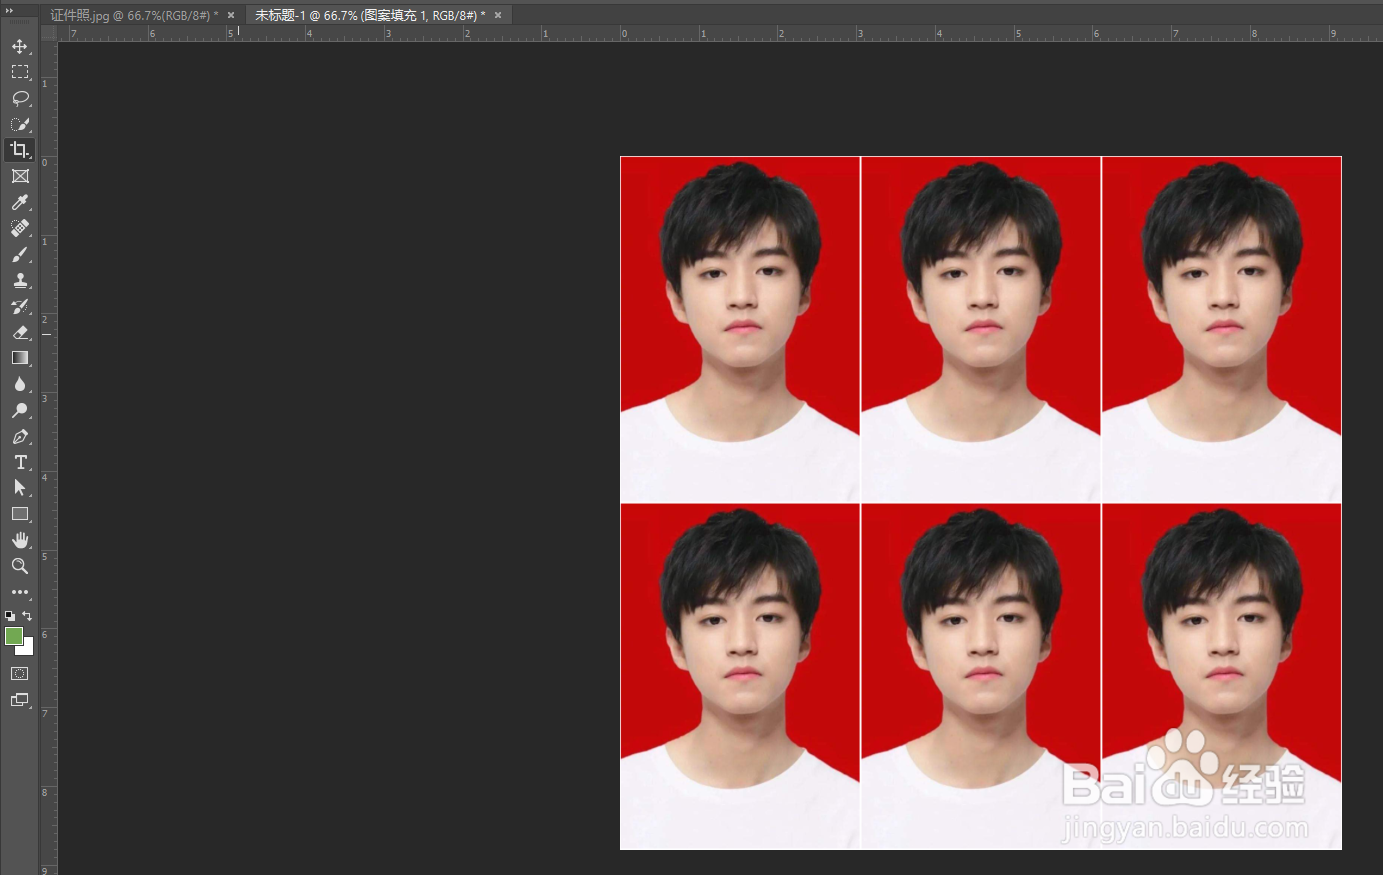Image resolution: width=1383 pixels, height=875 pixels.
Task: Select the Eraser tool
Action: [x=20, y=332]
